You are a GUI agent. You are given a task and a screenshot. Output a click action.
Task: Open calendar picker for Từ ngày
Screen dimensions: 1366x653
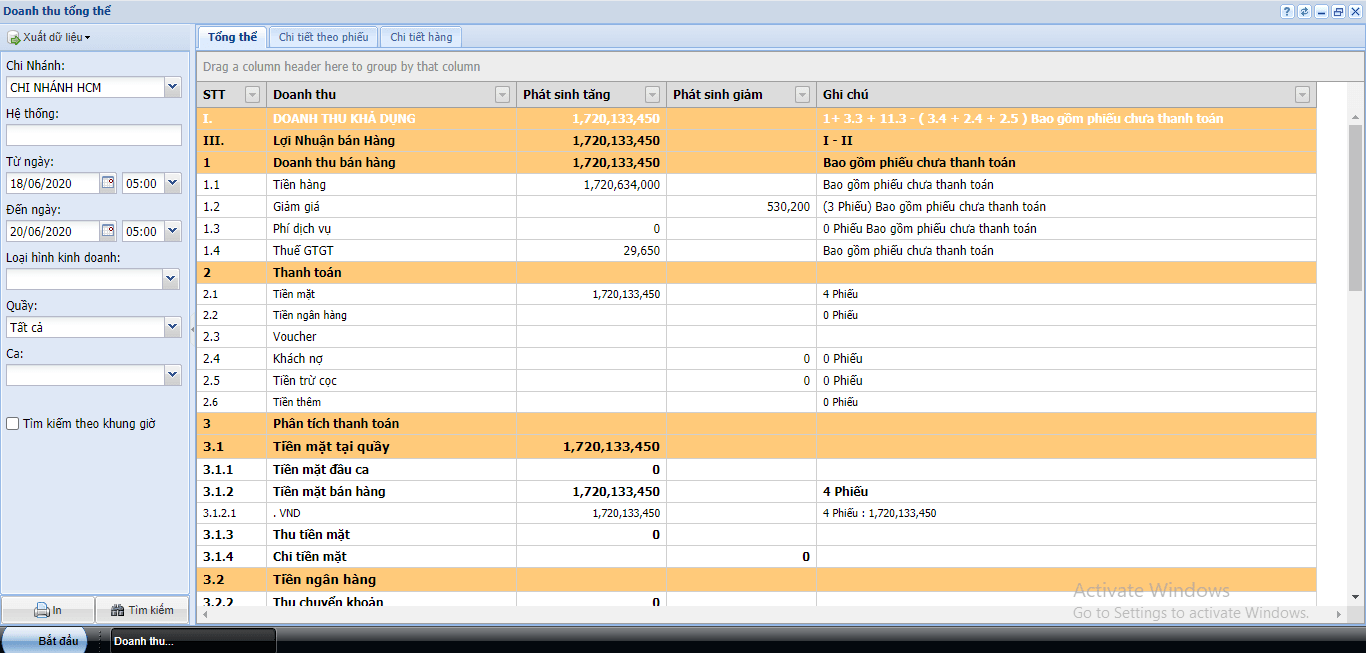(x=108, y=183)
